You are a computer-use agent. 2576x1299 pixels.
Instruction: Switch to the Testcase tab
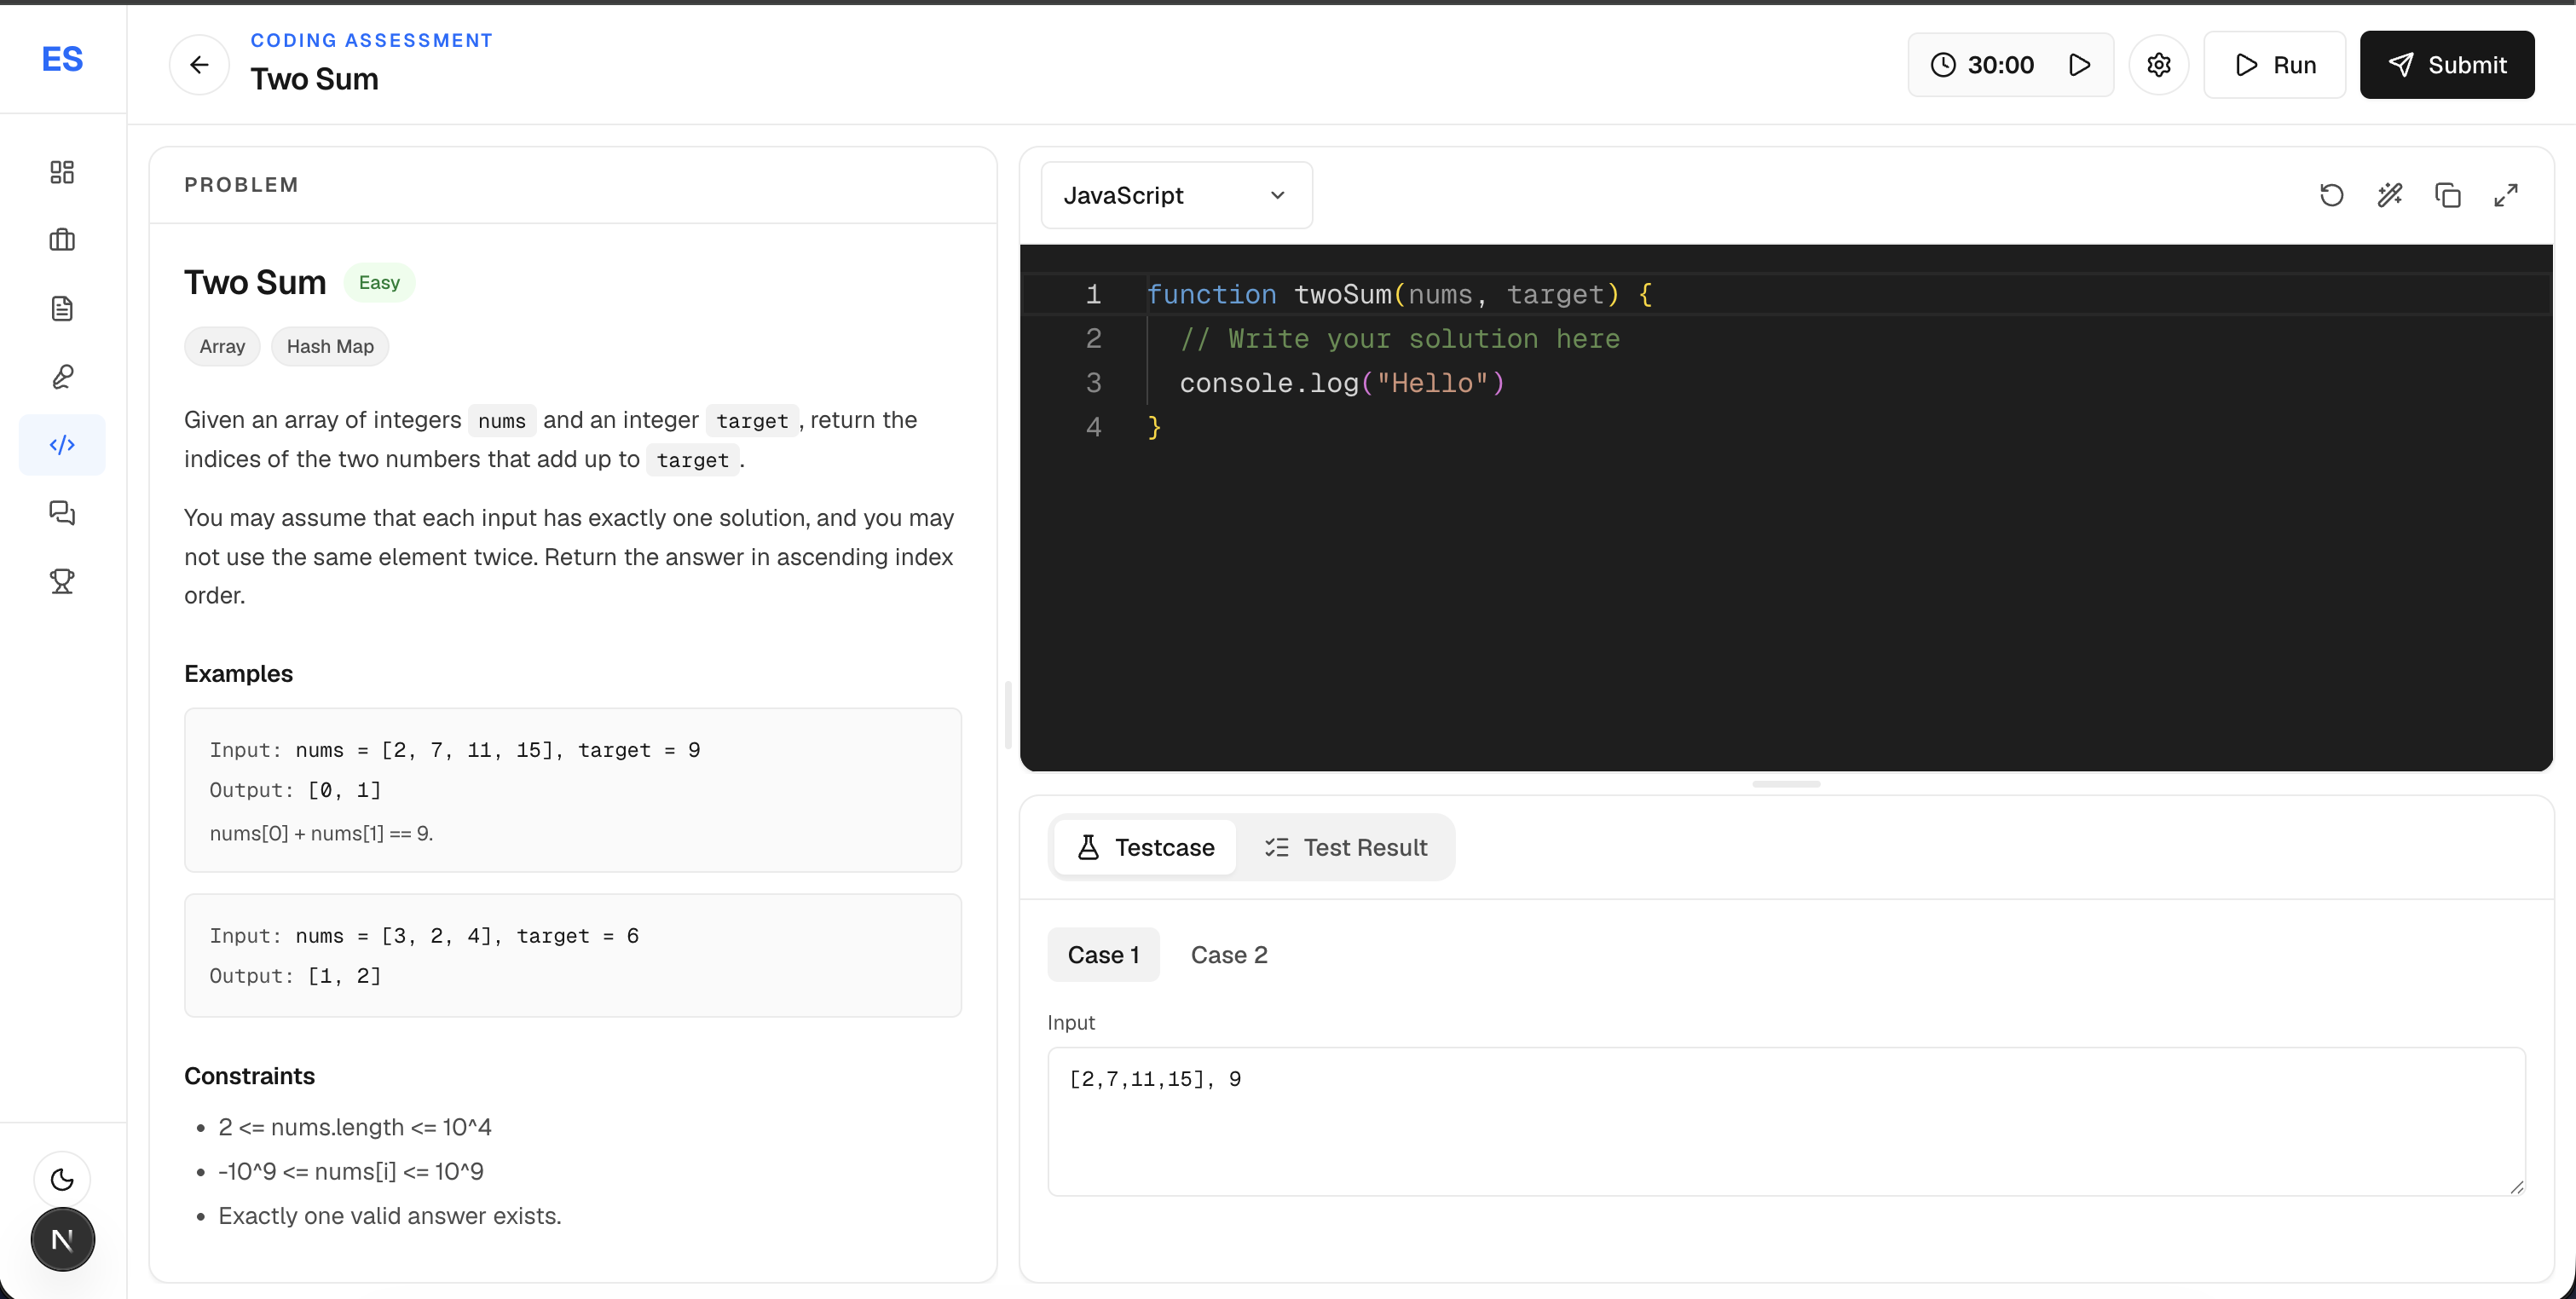1145,847
